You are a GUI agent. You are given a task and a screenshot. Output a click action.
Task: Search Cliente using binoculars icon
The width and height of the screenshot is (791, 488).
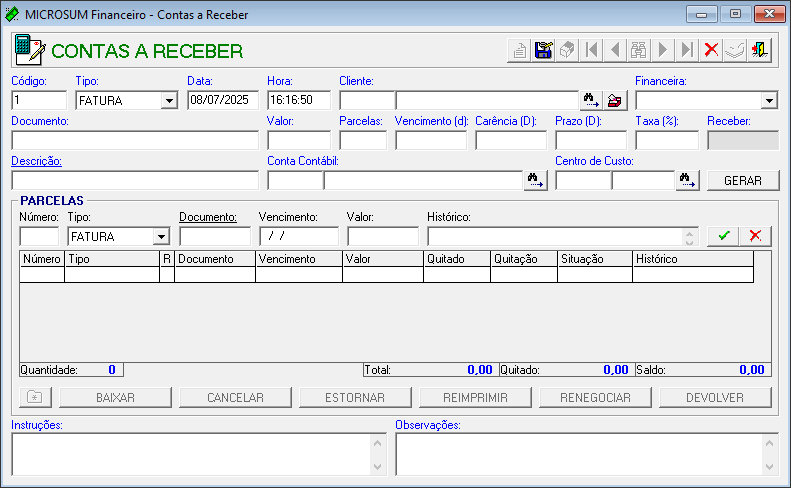point(591,100)
